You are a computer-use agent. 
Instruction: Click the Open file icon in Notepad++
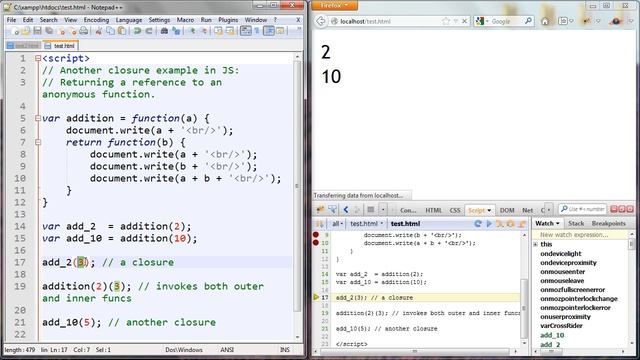click(26, 31)
